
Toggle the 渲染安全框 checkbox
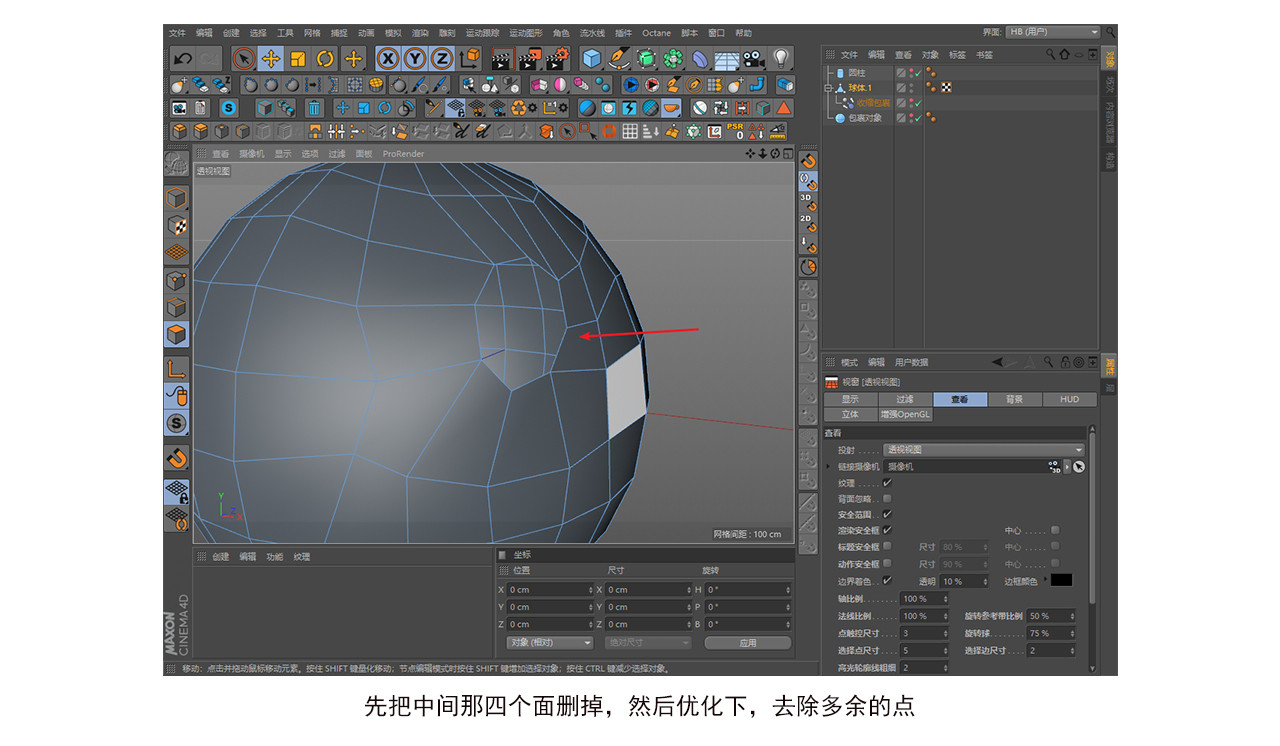[887, 530]
